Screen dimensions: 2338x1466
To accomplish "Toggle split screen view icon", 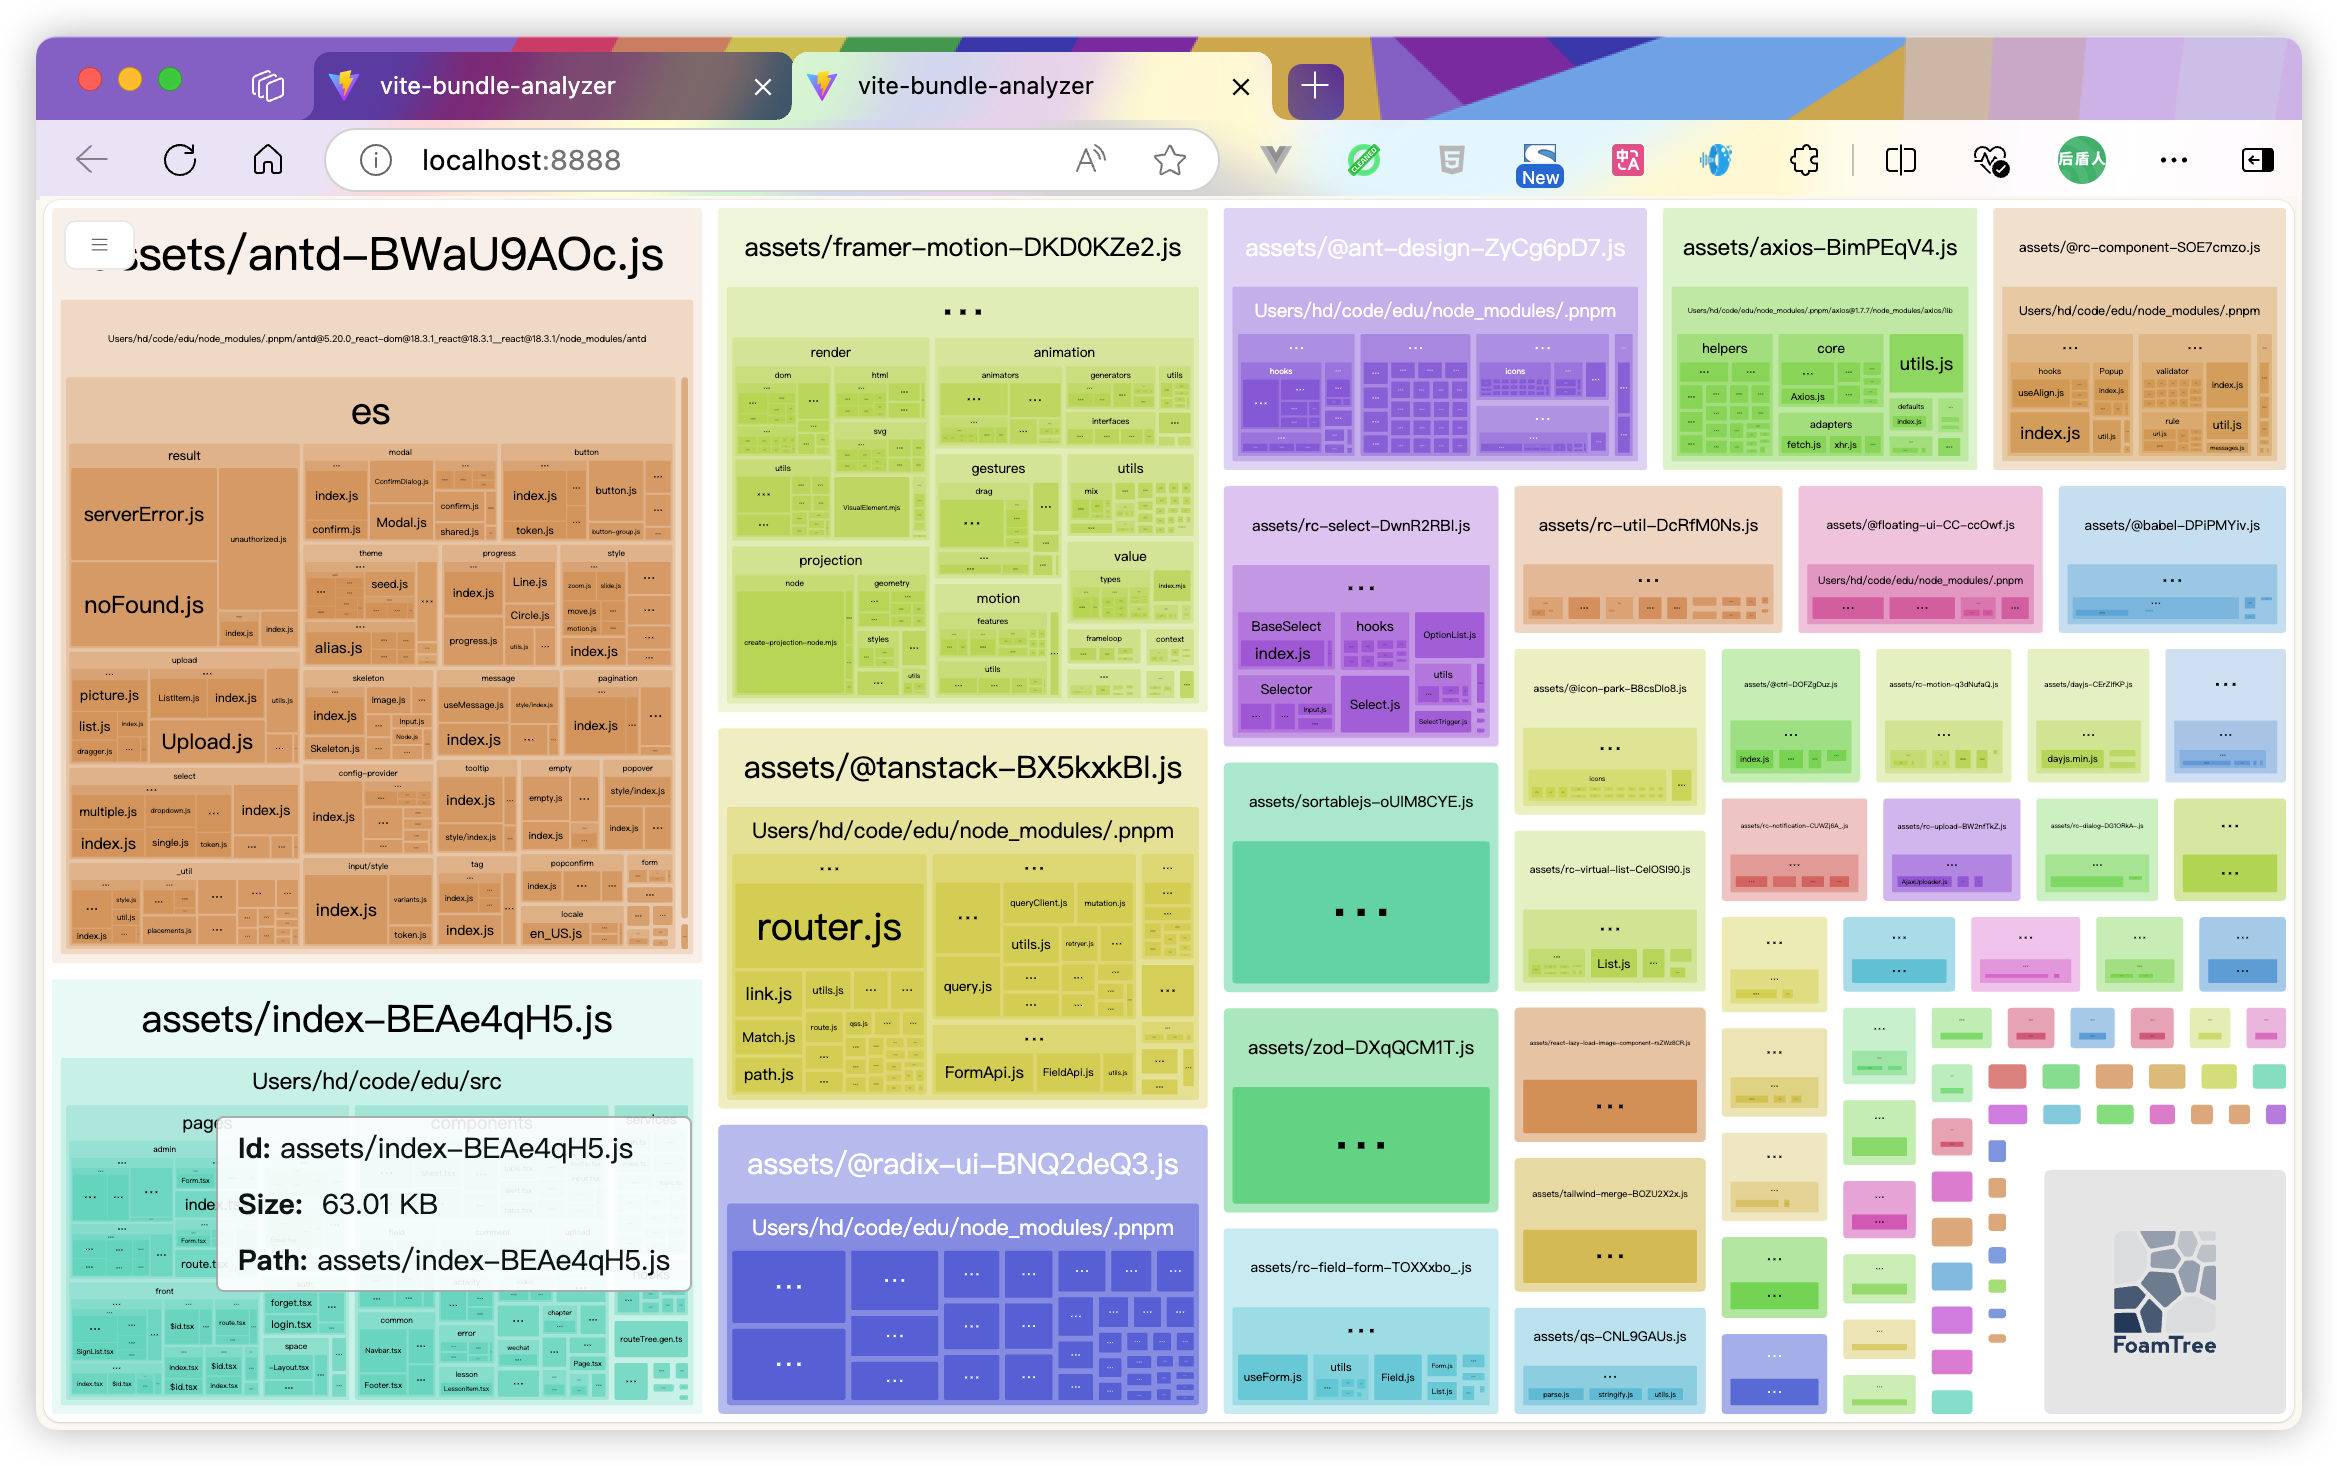I will click(1900, 160).
